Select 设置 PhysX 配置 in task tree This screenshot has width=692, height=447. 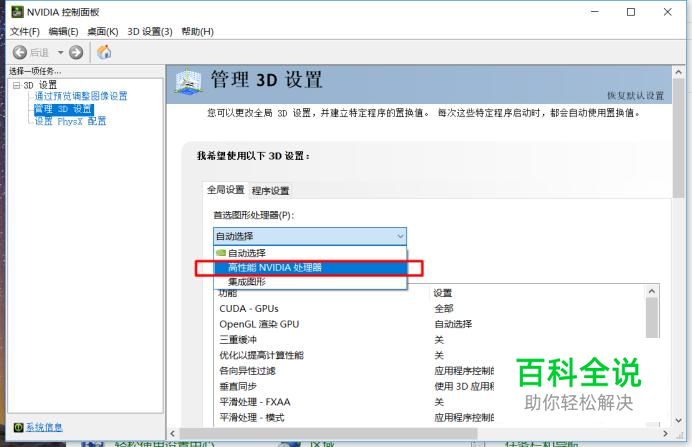[70, 121]
